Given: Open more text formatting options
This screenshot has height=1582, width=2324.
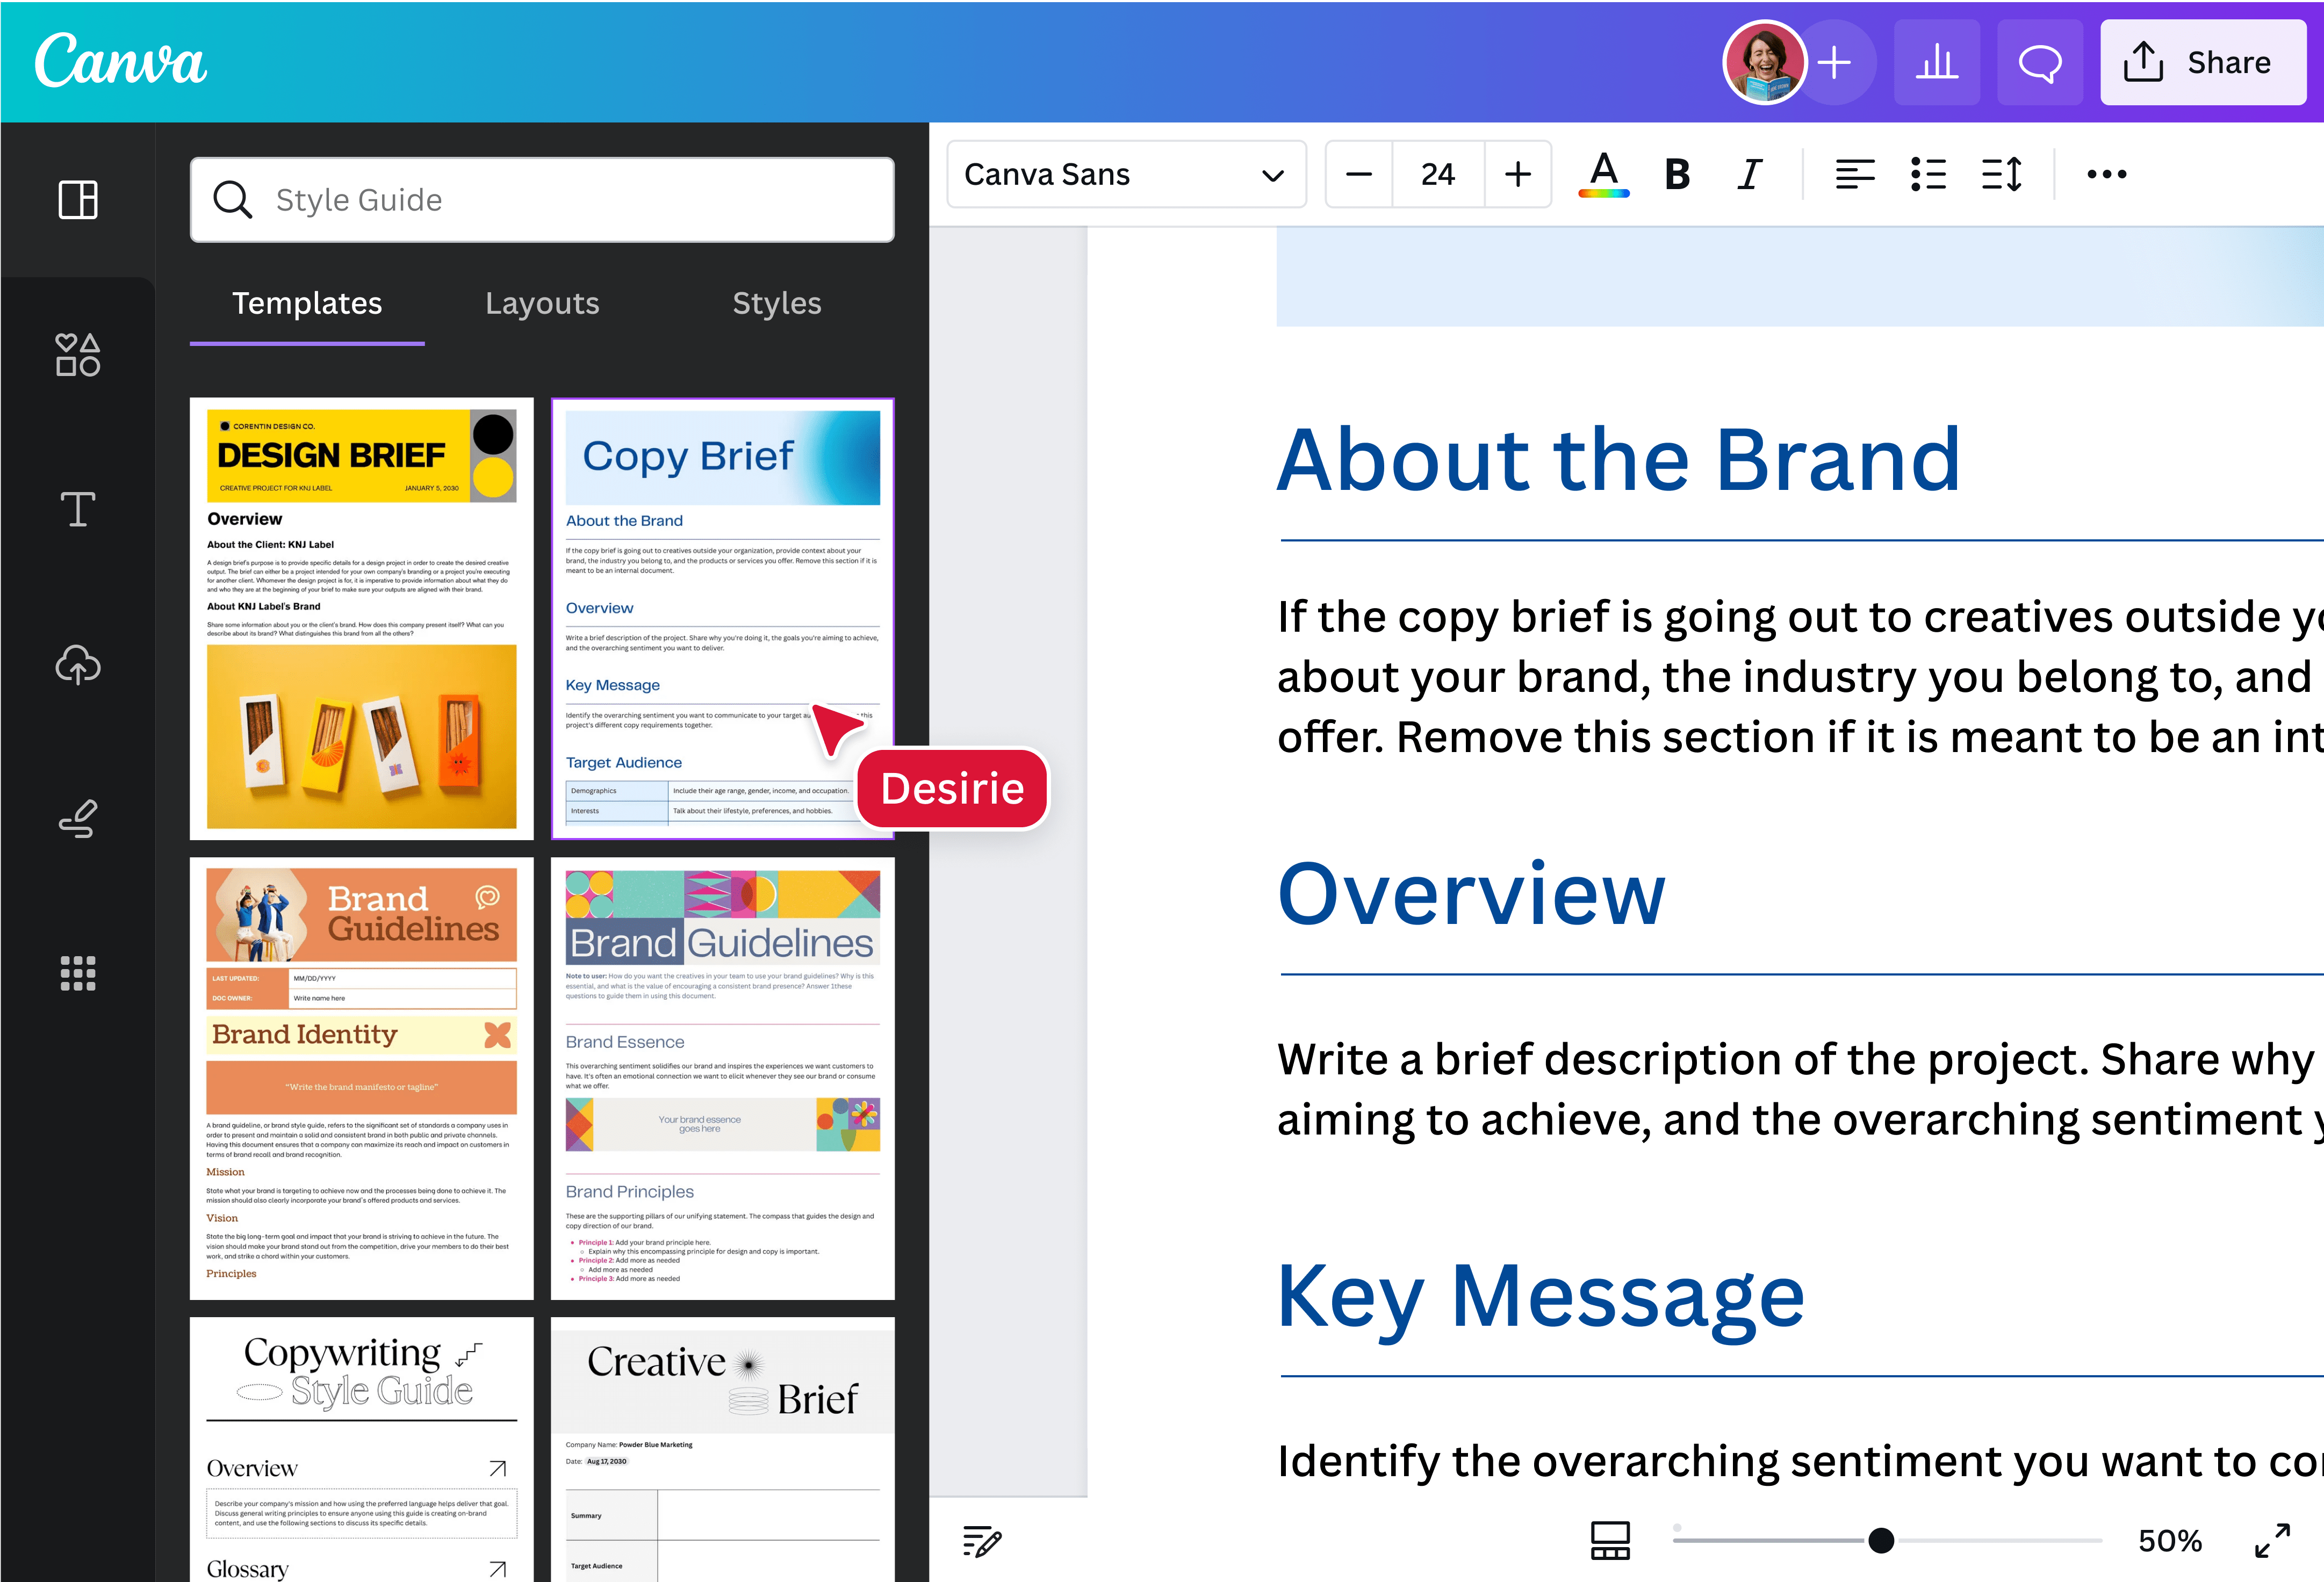Looking at the screenshot, I should (x=2106, y=174).
